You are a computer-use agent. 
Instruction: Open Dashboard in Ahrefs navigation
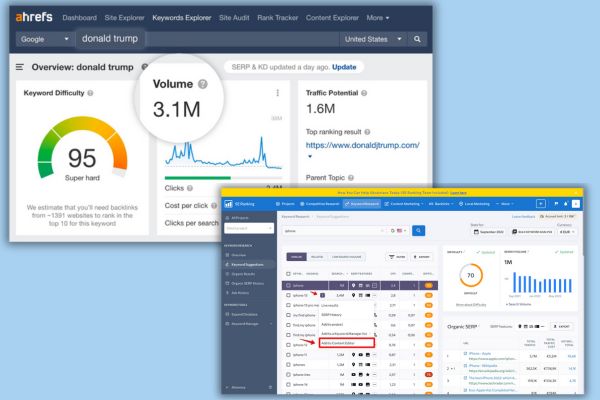coord(79,18)
